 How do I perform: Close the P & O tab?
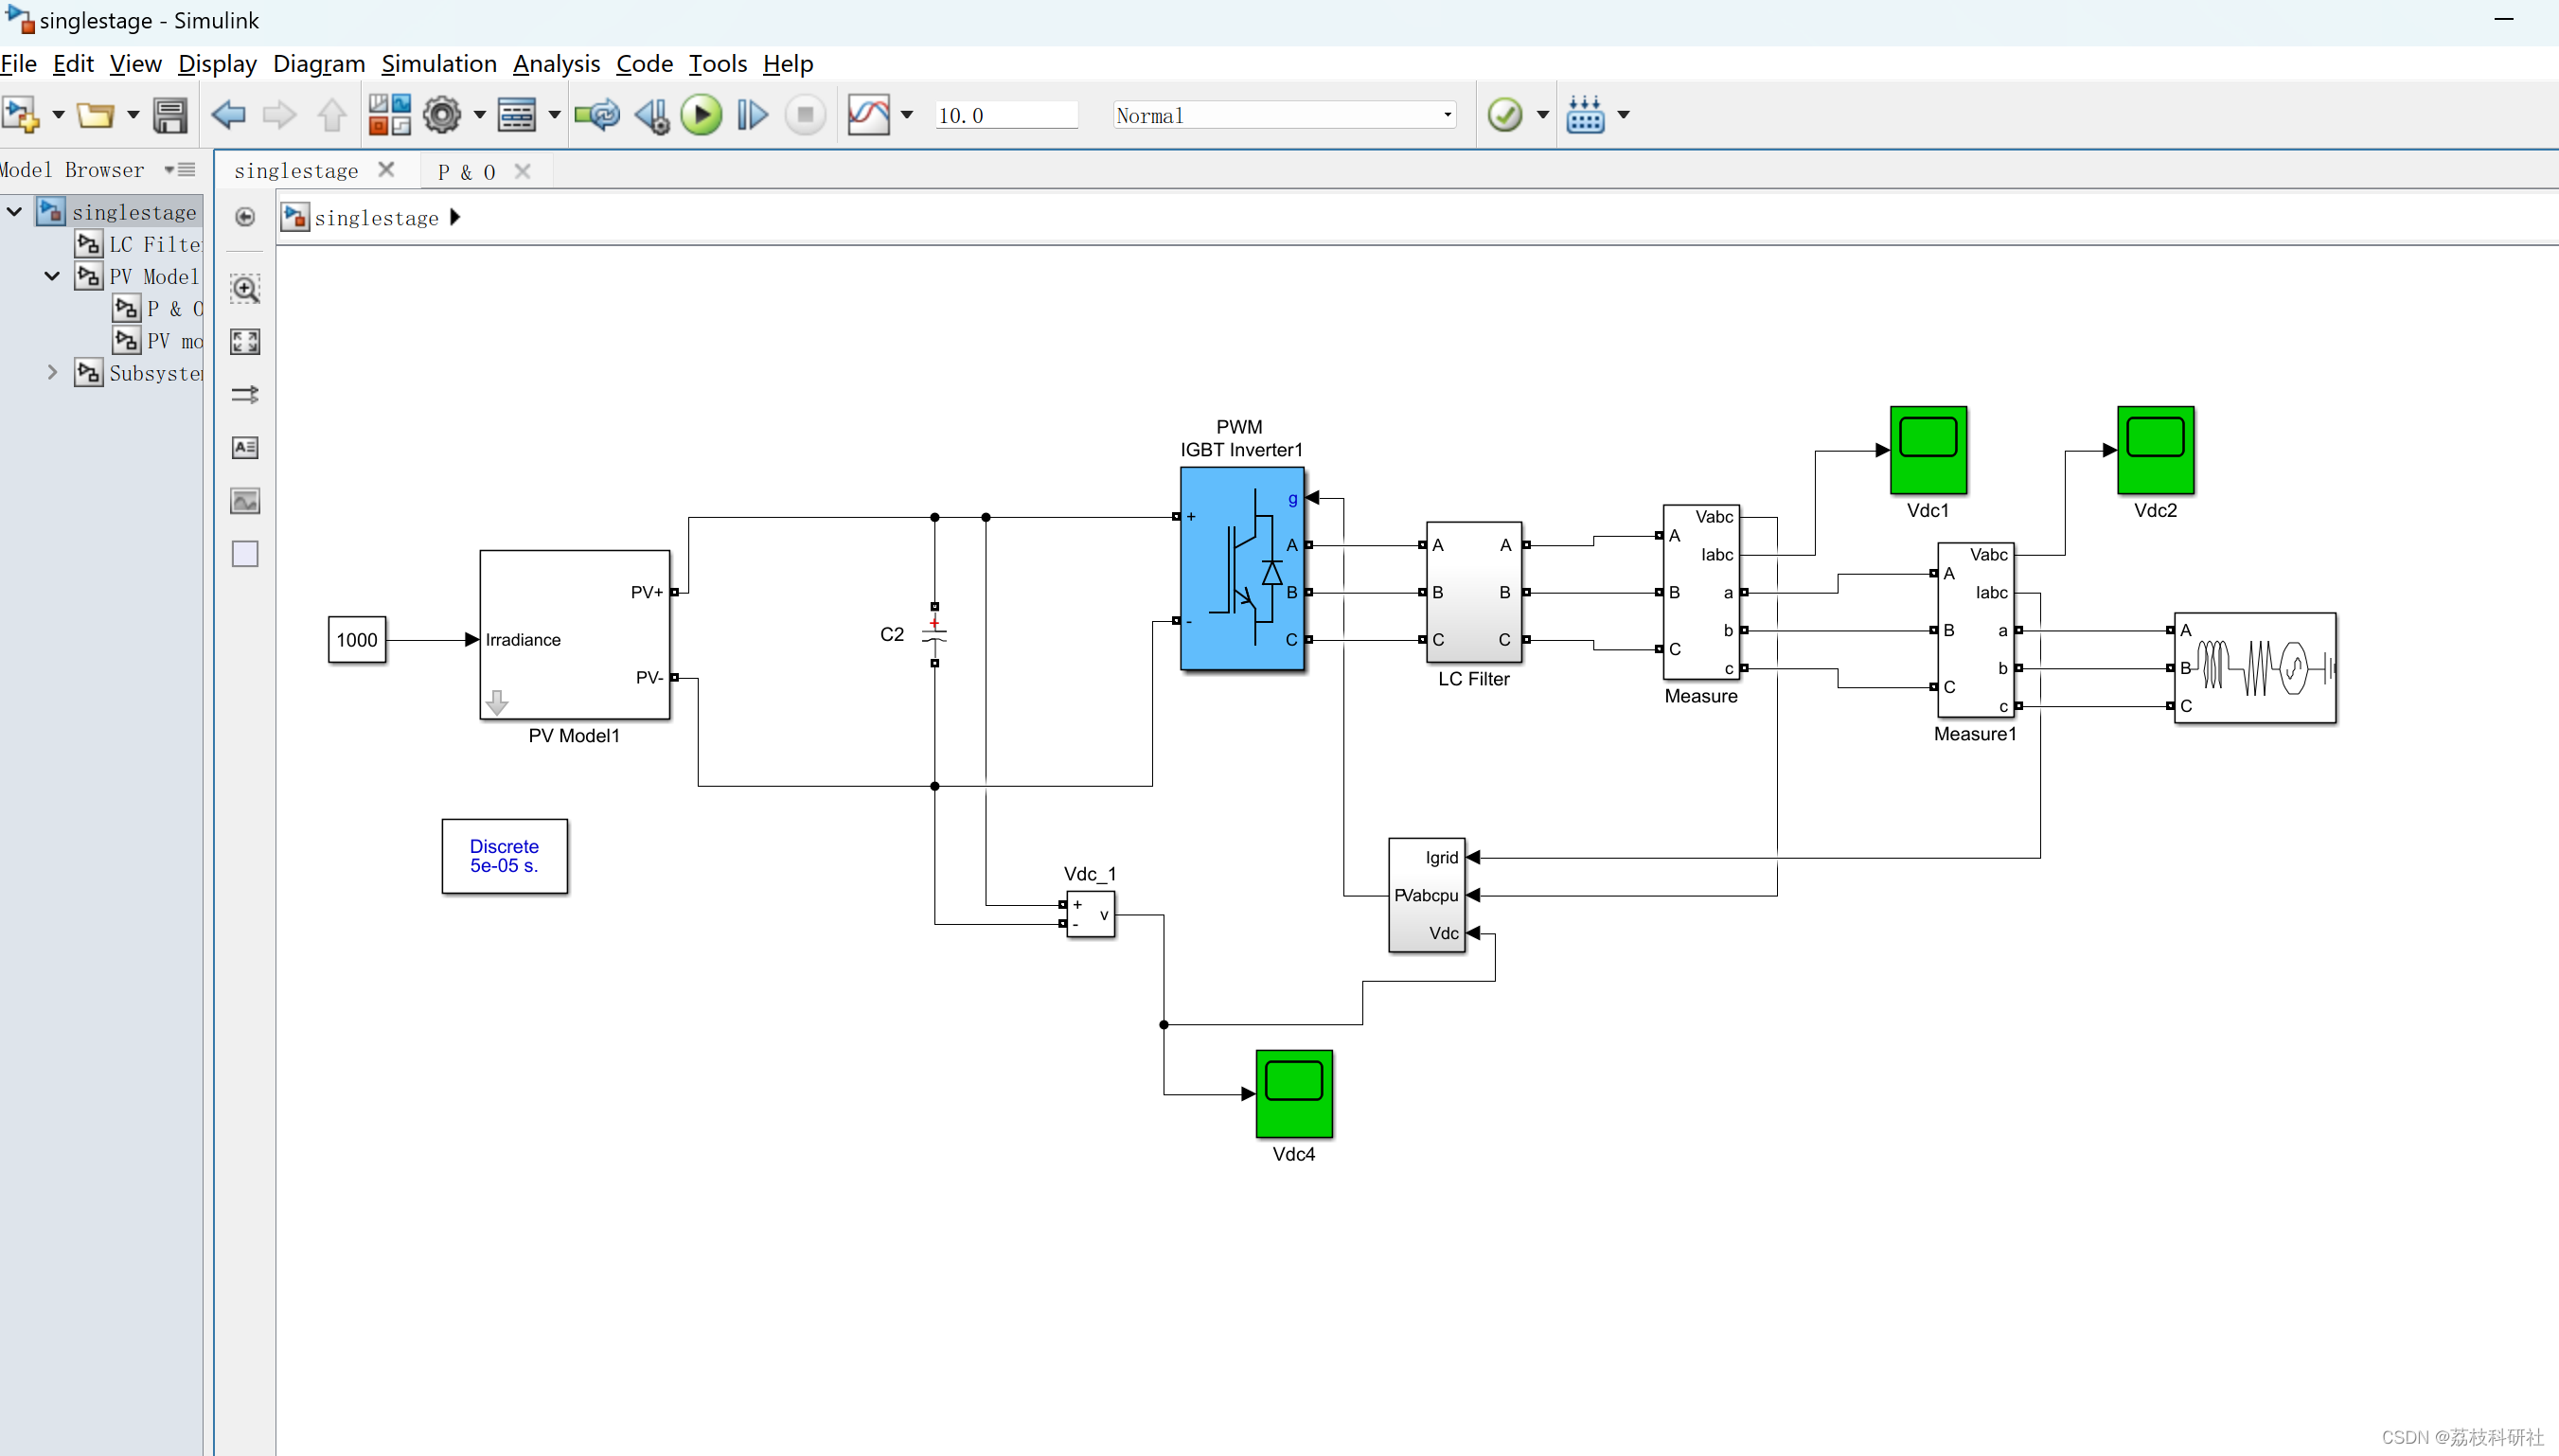click(x=522, y=171)
